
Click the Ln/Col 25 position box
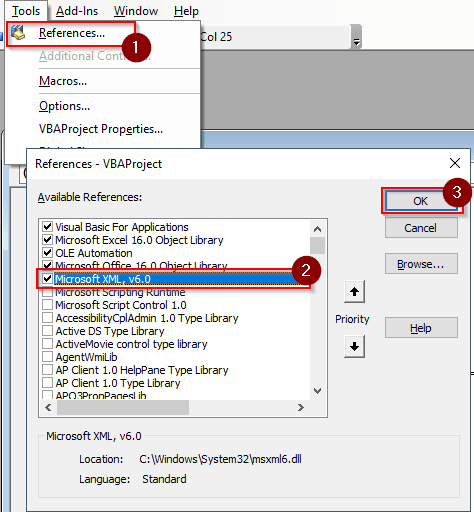click(x=275, y=37)
